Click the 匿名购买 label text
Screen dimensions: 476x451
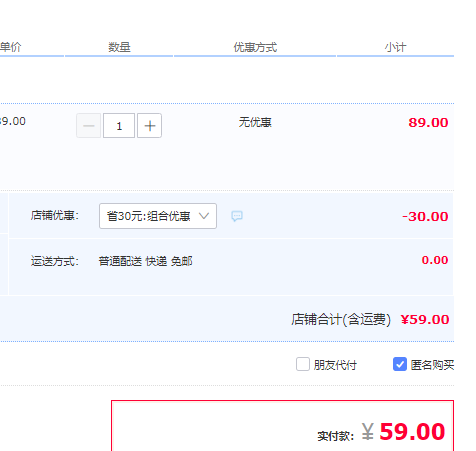click(432, 365)
